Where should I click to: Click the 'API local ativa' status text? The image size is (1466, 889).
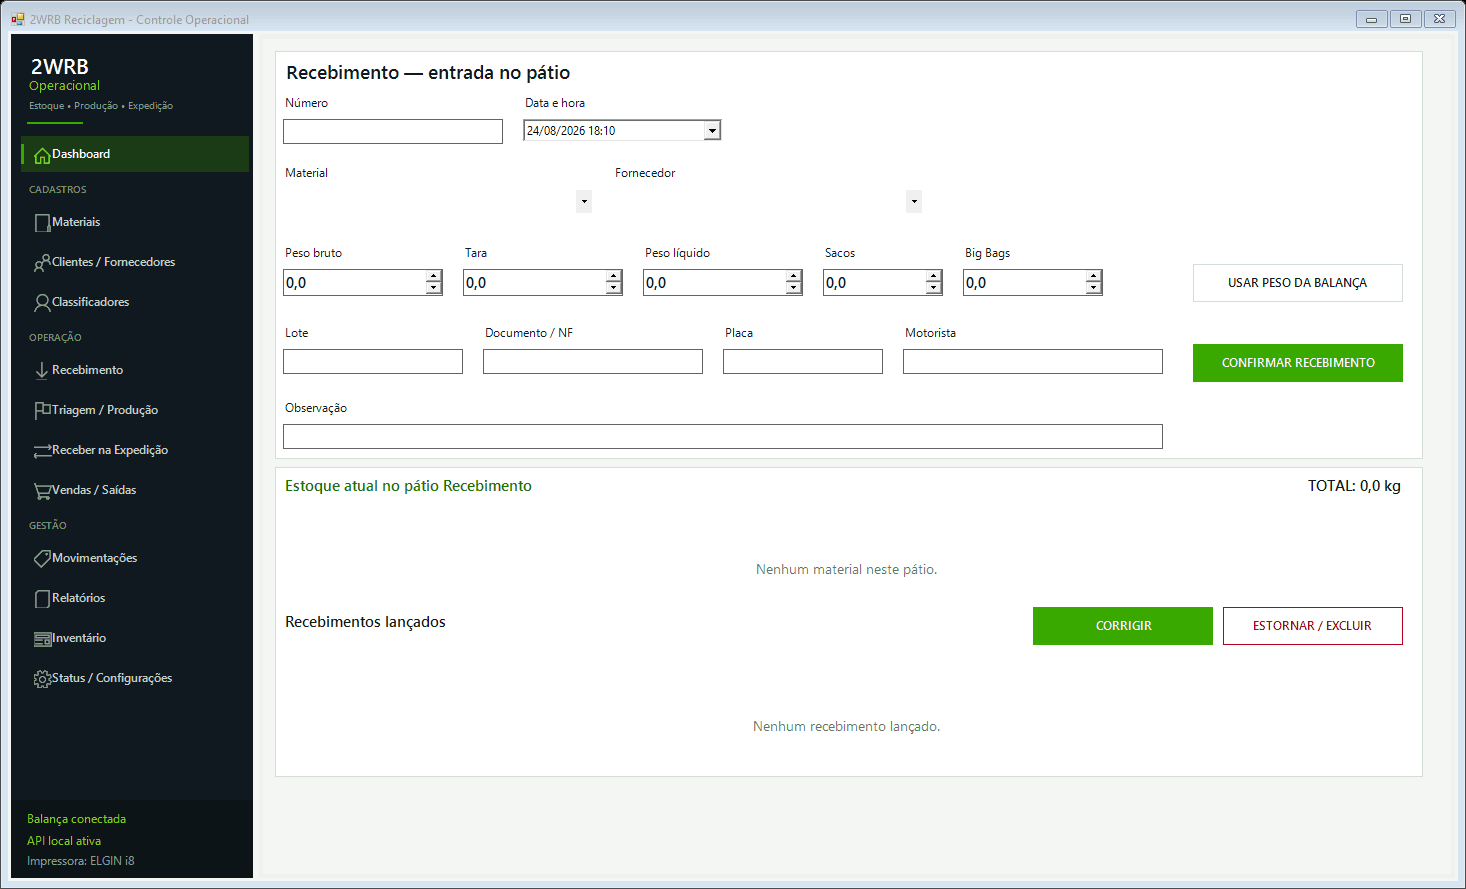point(64,841)
